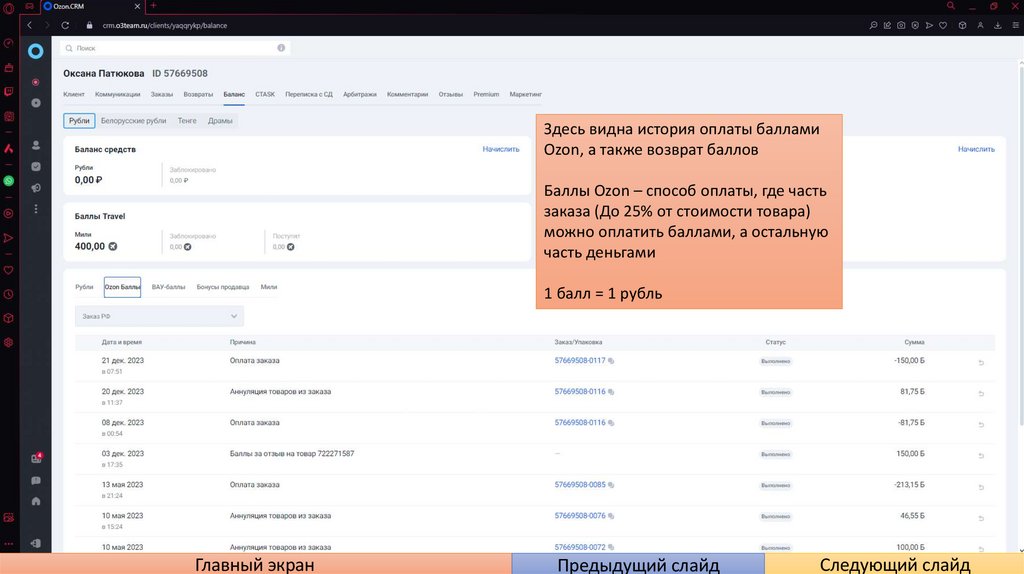Open the extensions cube in Opera sidebar
The image size is (1024, 574).
pos(8,318)
